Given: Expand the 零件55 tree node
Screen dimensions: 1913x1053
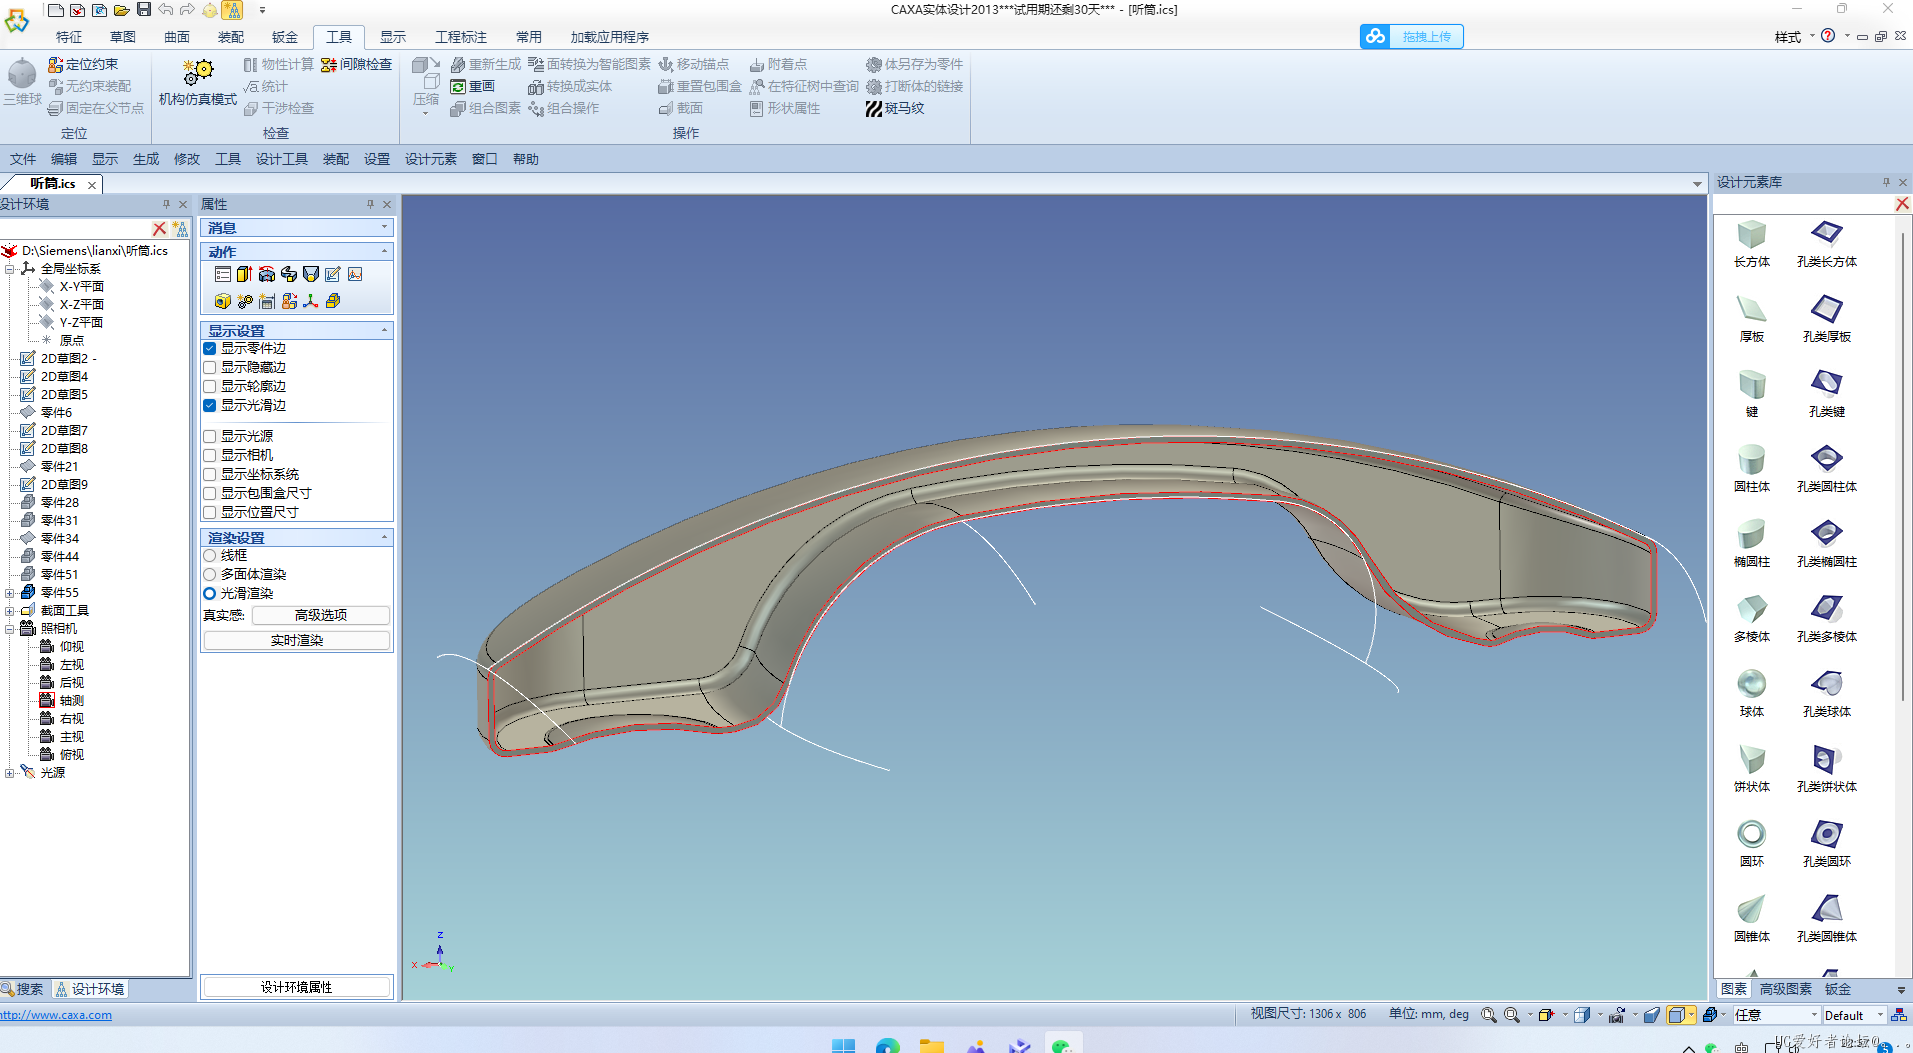Looking at the screenshot, I should [x=10, y=593].
